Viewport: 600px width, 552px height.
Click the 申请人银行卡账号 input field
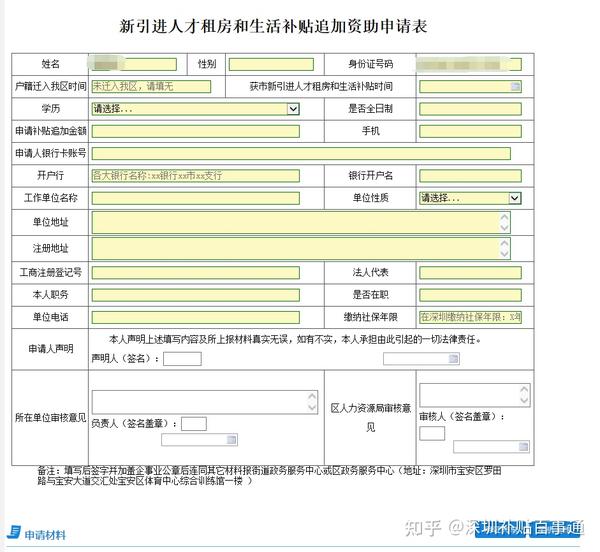coord(301,153)
